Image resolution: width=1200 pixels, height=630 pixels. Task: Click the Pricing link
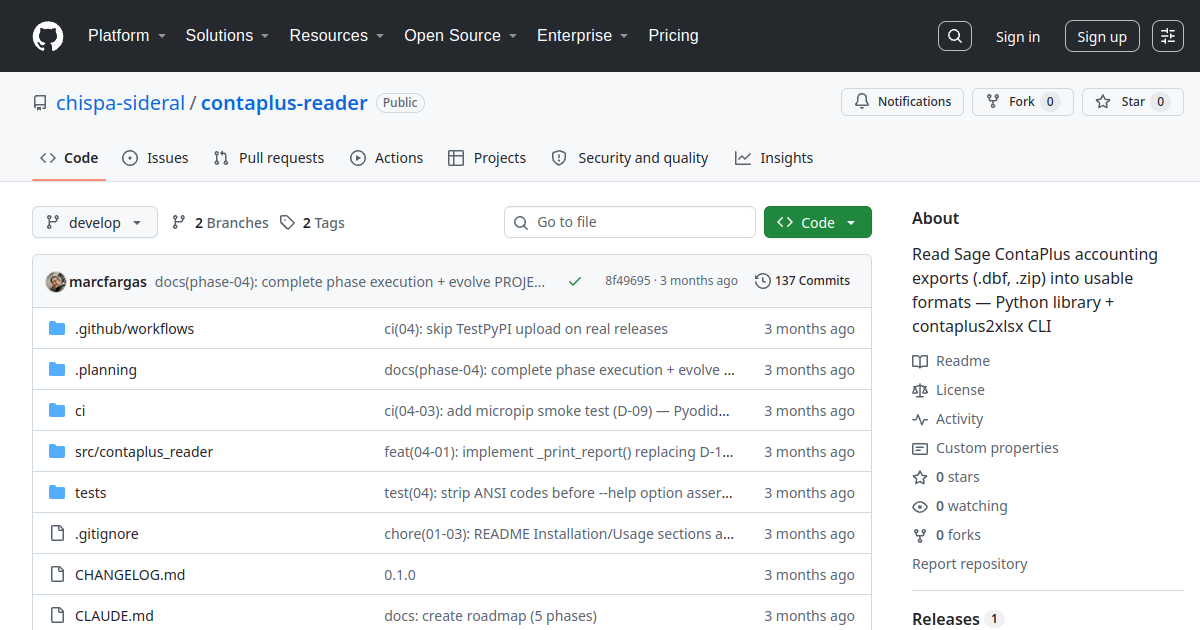(673, 35)
